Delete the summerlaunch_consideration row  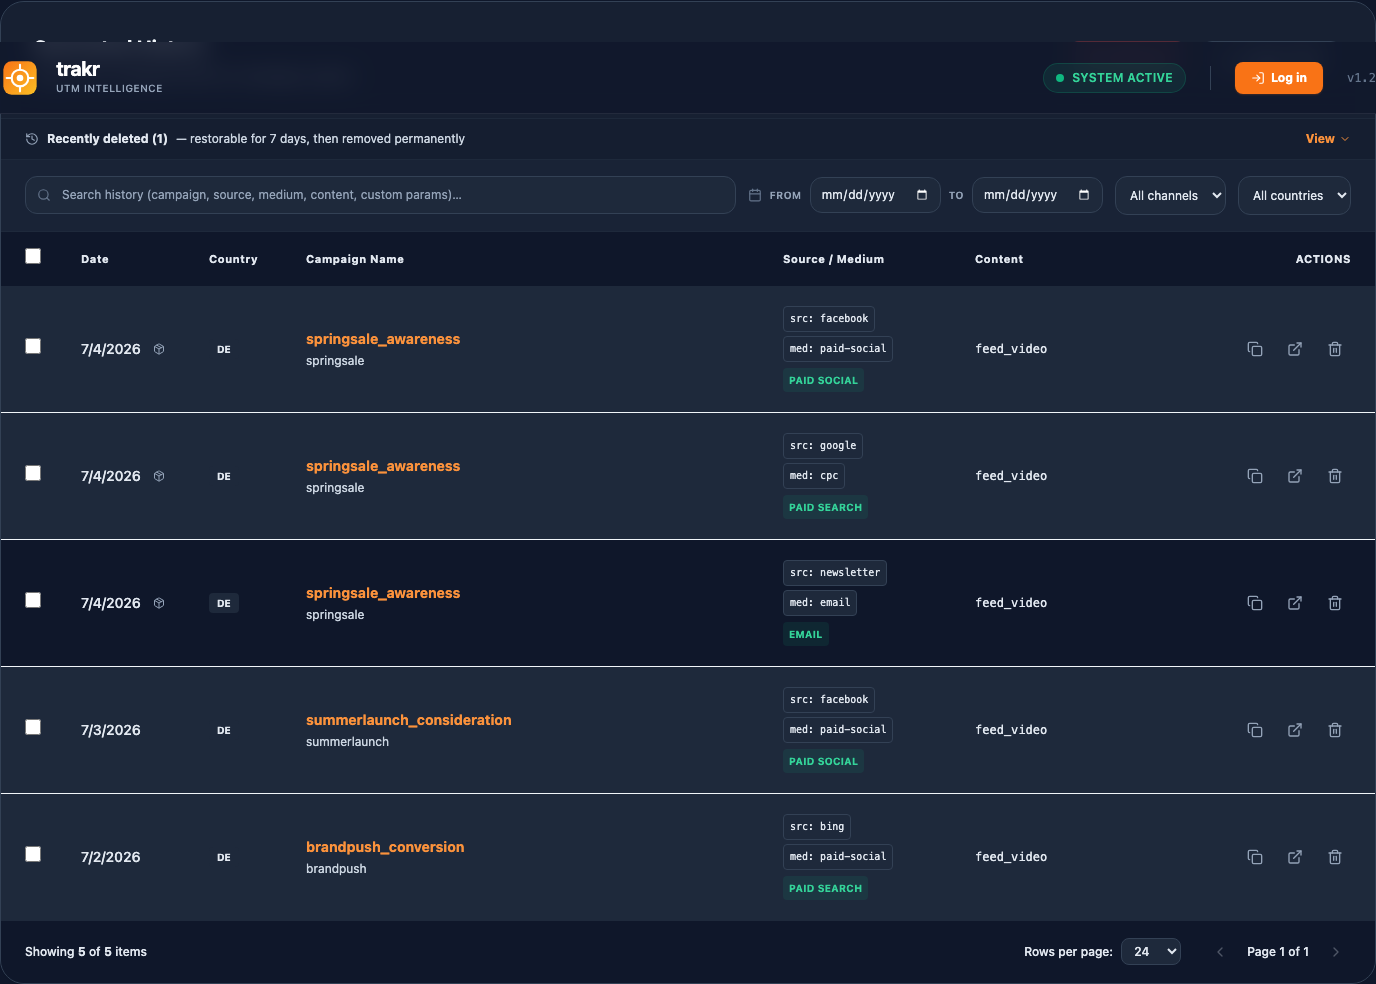(1335, 730)
